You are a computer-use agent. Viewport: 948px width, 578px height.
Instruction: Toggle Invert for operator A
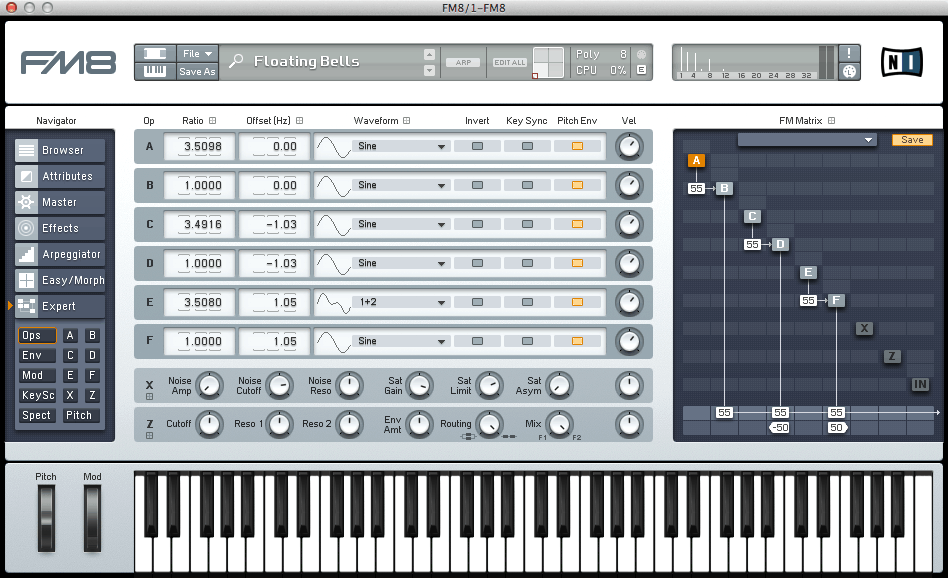click(477, 146)
